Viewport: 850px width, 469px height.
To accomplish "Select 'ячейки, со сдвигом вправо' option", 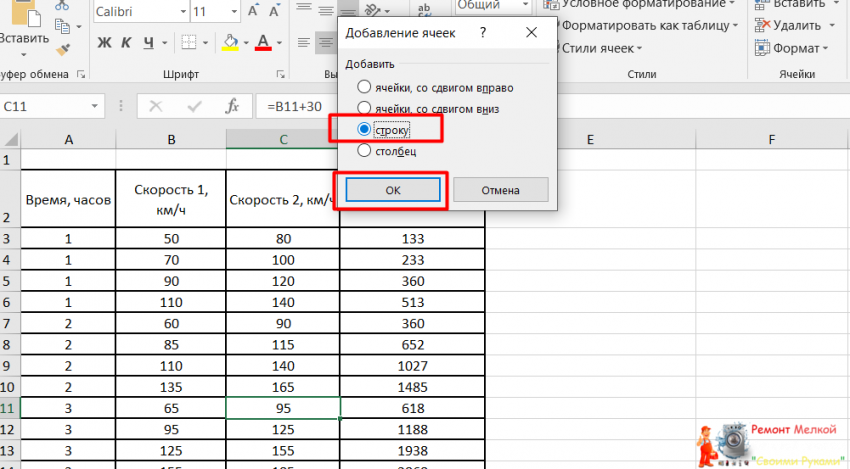I will click(366, 87).
